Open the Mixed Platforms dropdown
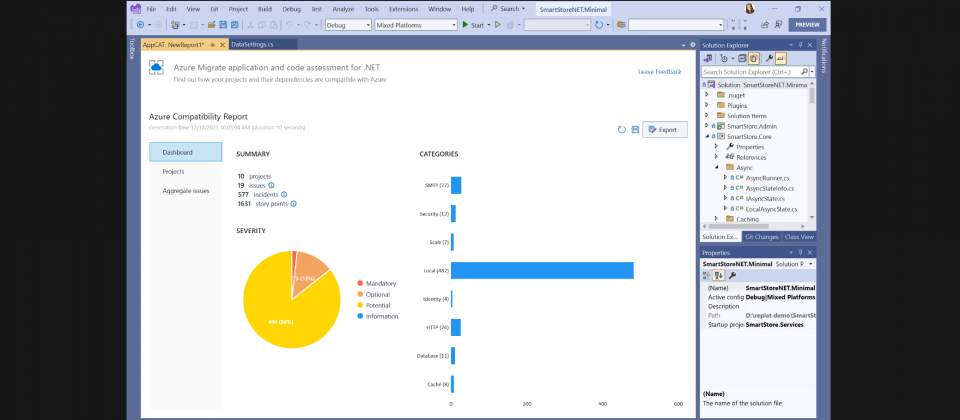Screen dimensions: 960x420 pos(415,25)
